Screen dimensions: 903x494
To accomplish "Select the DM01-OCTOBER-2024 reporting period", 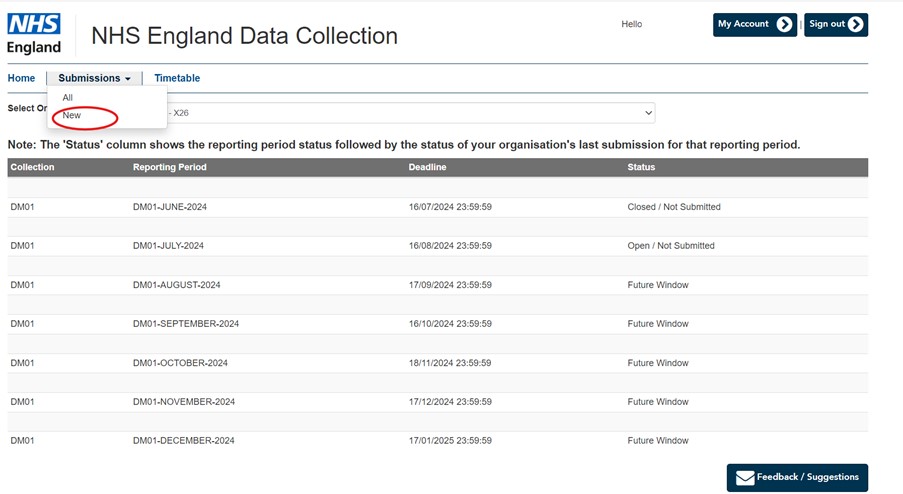I will tap(180, 363).
